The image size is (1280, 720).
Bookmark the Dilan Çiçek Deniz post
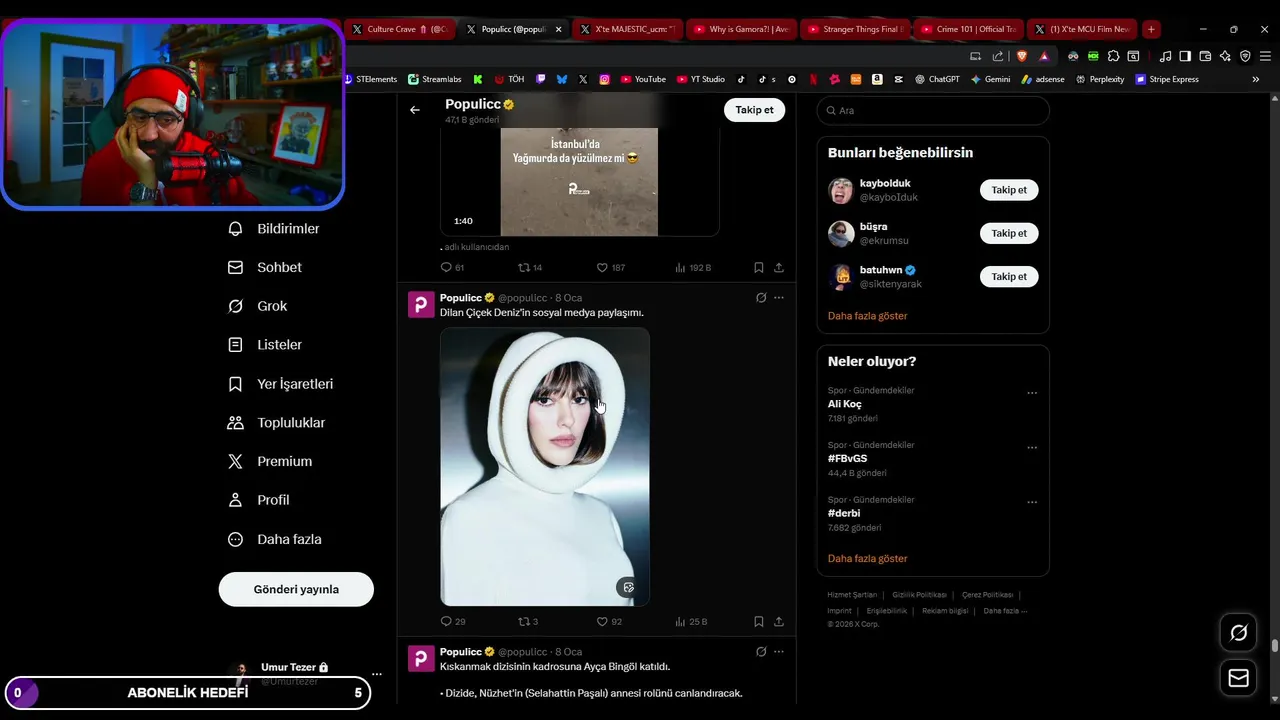pos(759,622)
